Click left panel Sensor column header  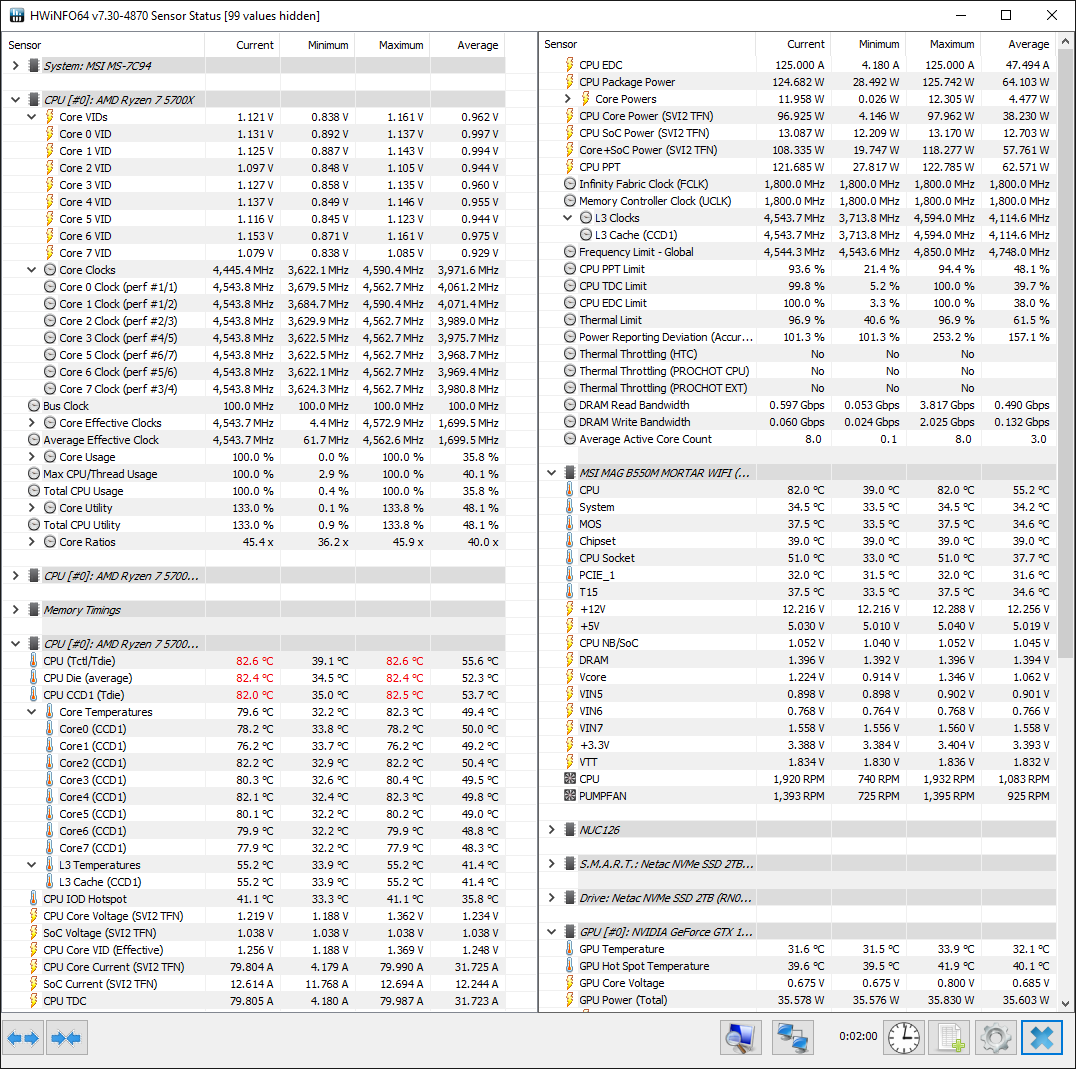tap(103, 45)
